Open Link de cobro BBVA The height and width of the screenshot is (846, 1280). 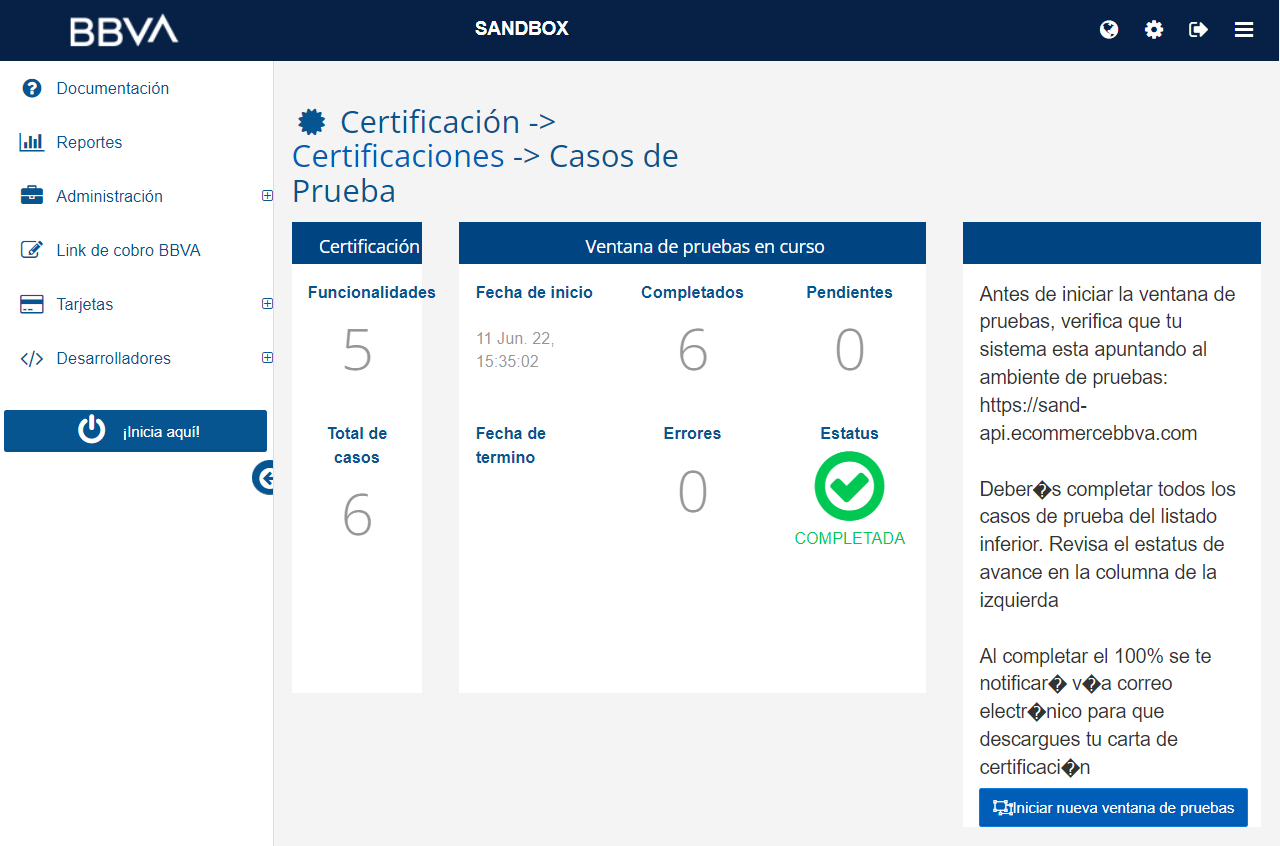click(128, 250)
